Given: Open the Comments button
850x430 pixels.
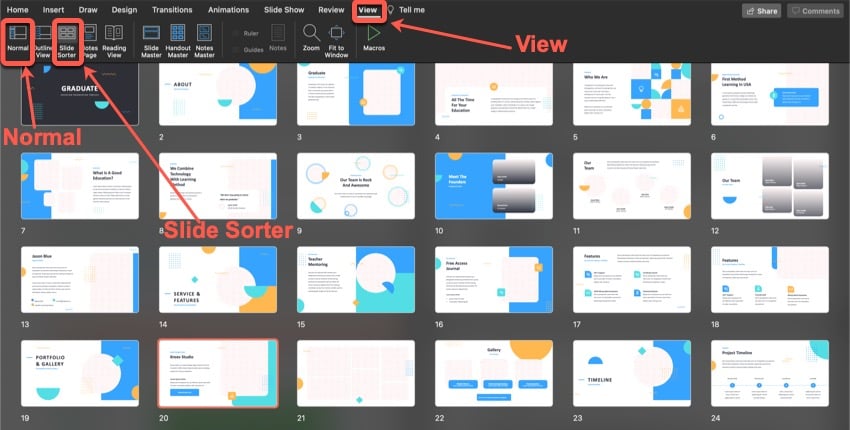Looking at the screenshot, I should (815, 10).
